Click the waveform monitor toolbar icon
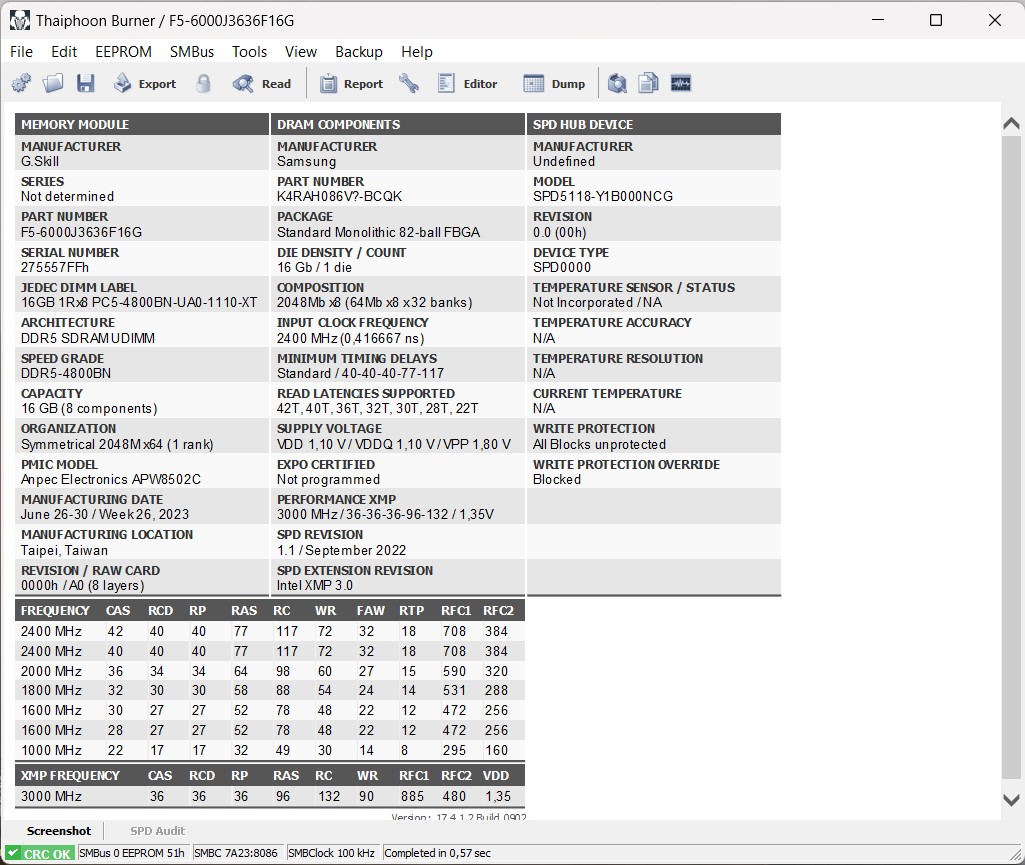The width and height of the screenshot is (1025, 865). pos(681,83)
